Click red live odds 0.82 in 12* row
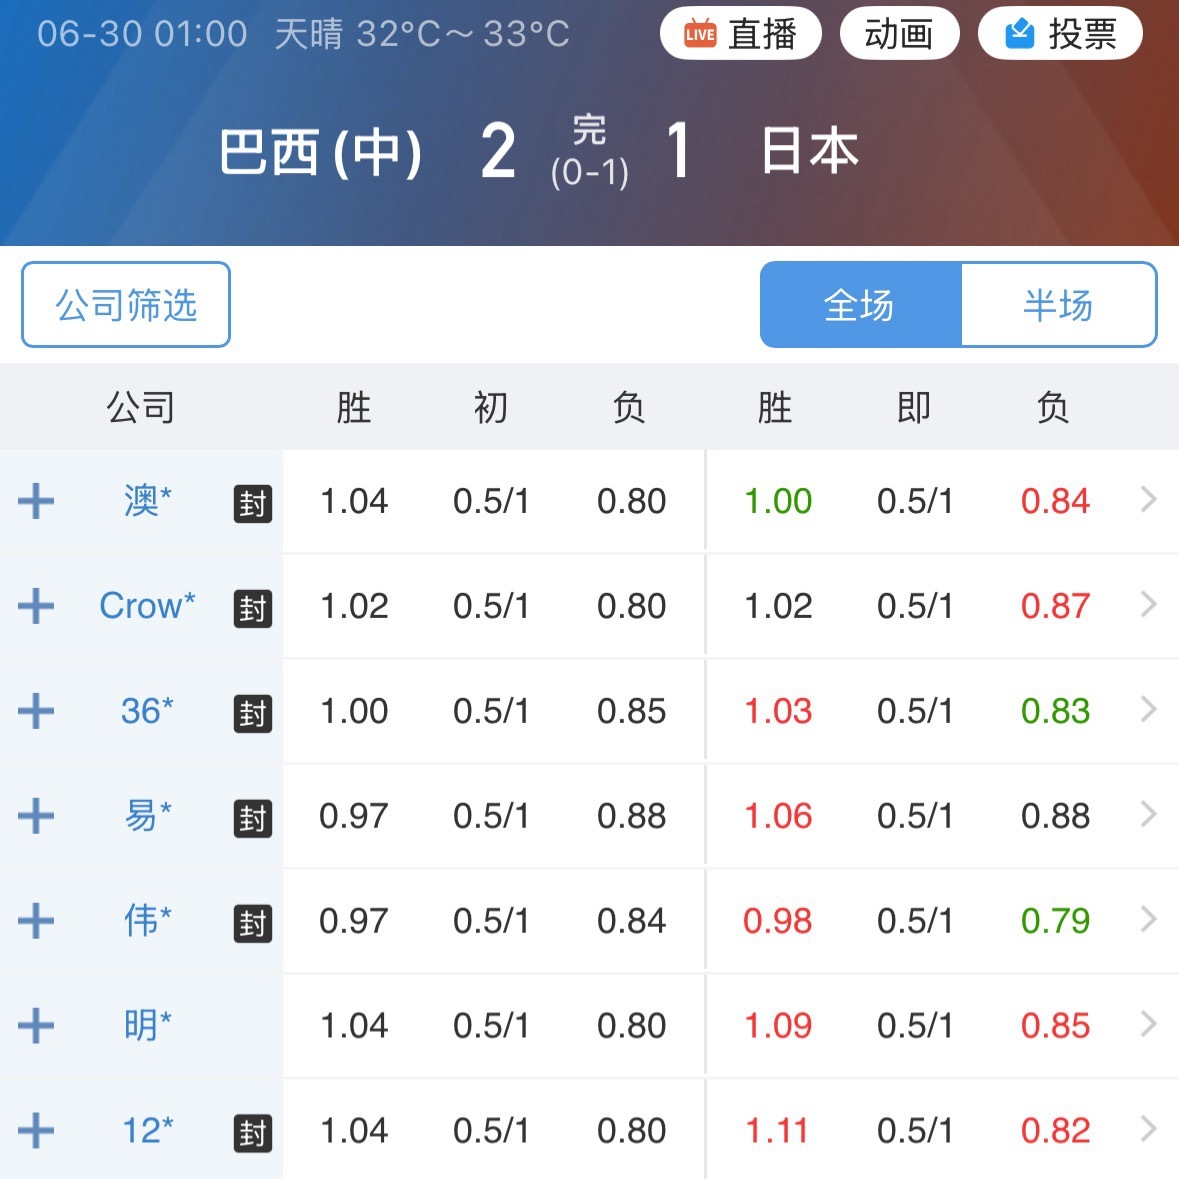1179x1179 pixels. (1055, 1131)
